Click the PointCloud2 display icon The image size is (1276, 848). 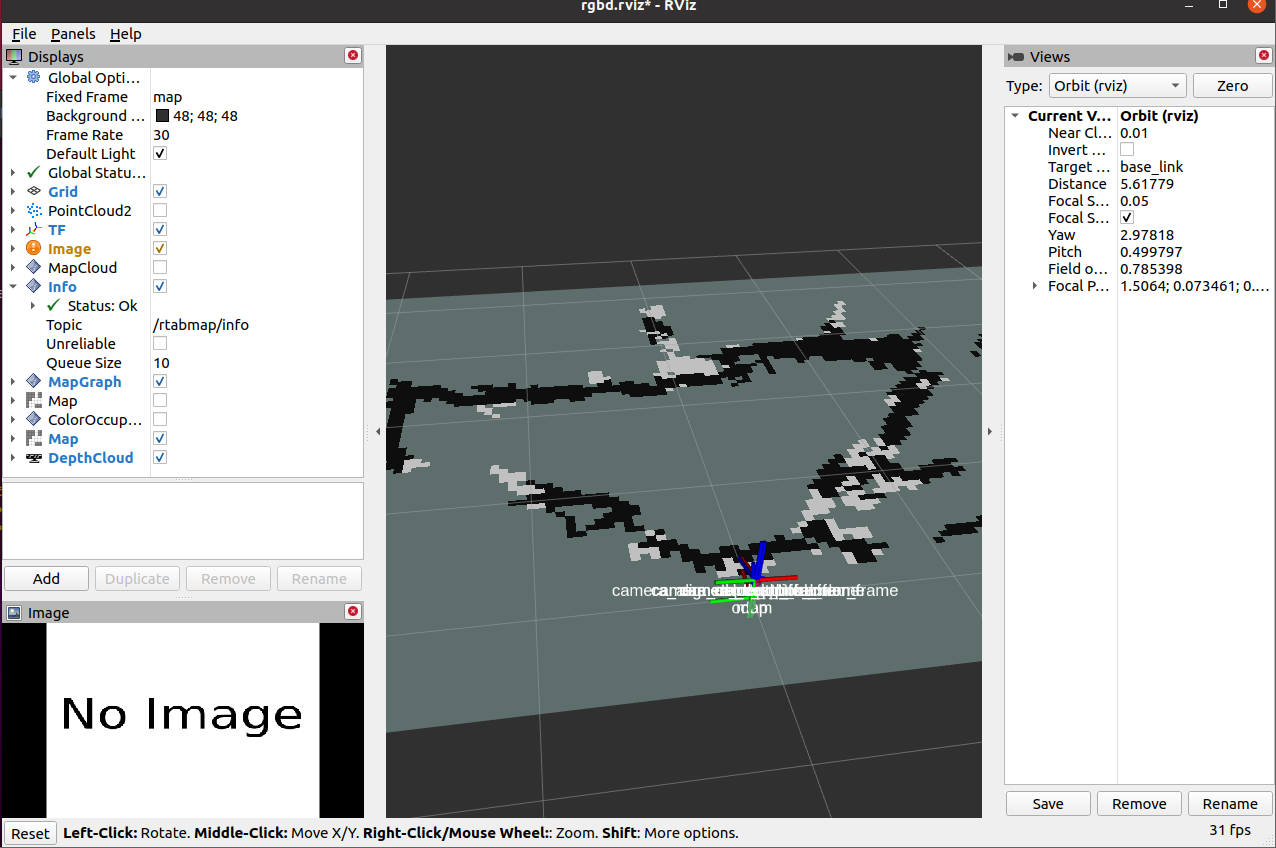point(34,210)
